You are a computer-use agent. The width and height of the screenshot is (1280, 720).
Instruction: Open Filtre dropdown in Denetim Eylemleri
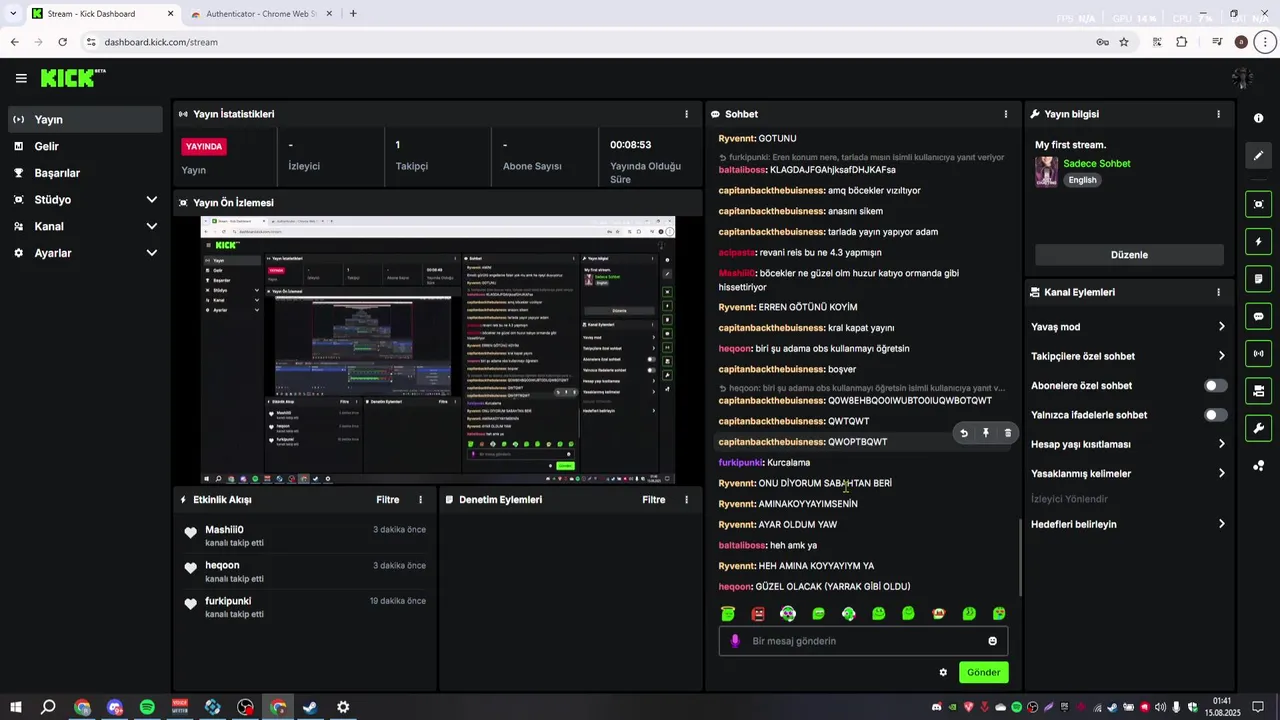(654, 500)
